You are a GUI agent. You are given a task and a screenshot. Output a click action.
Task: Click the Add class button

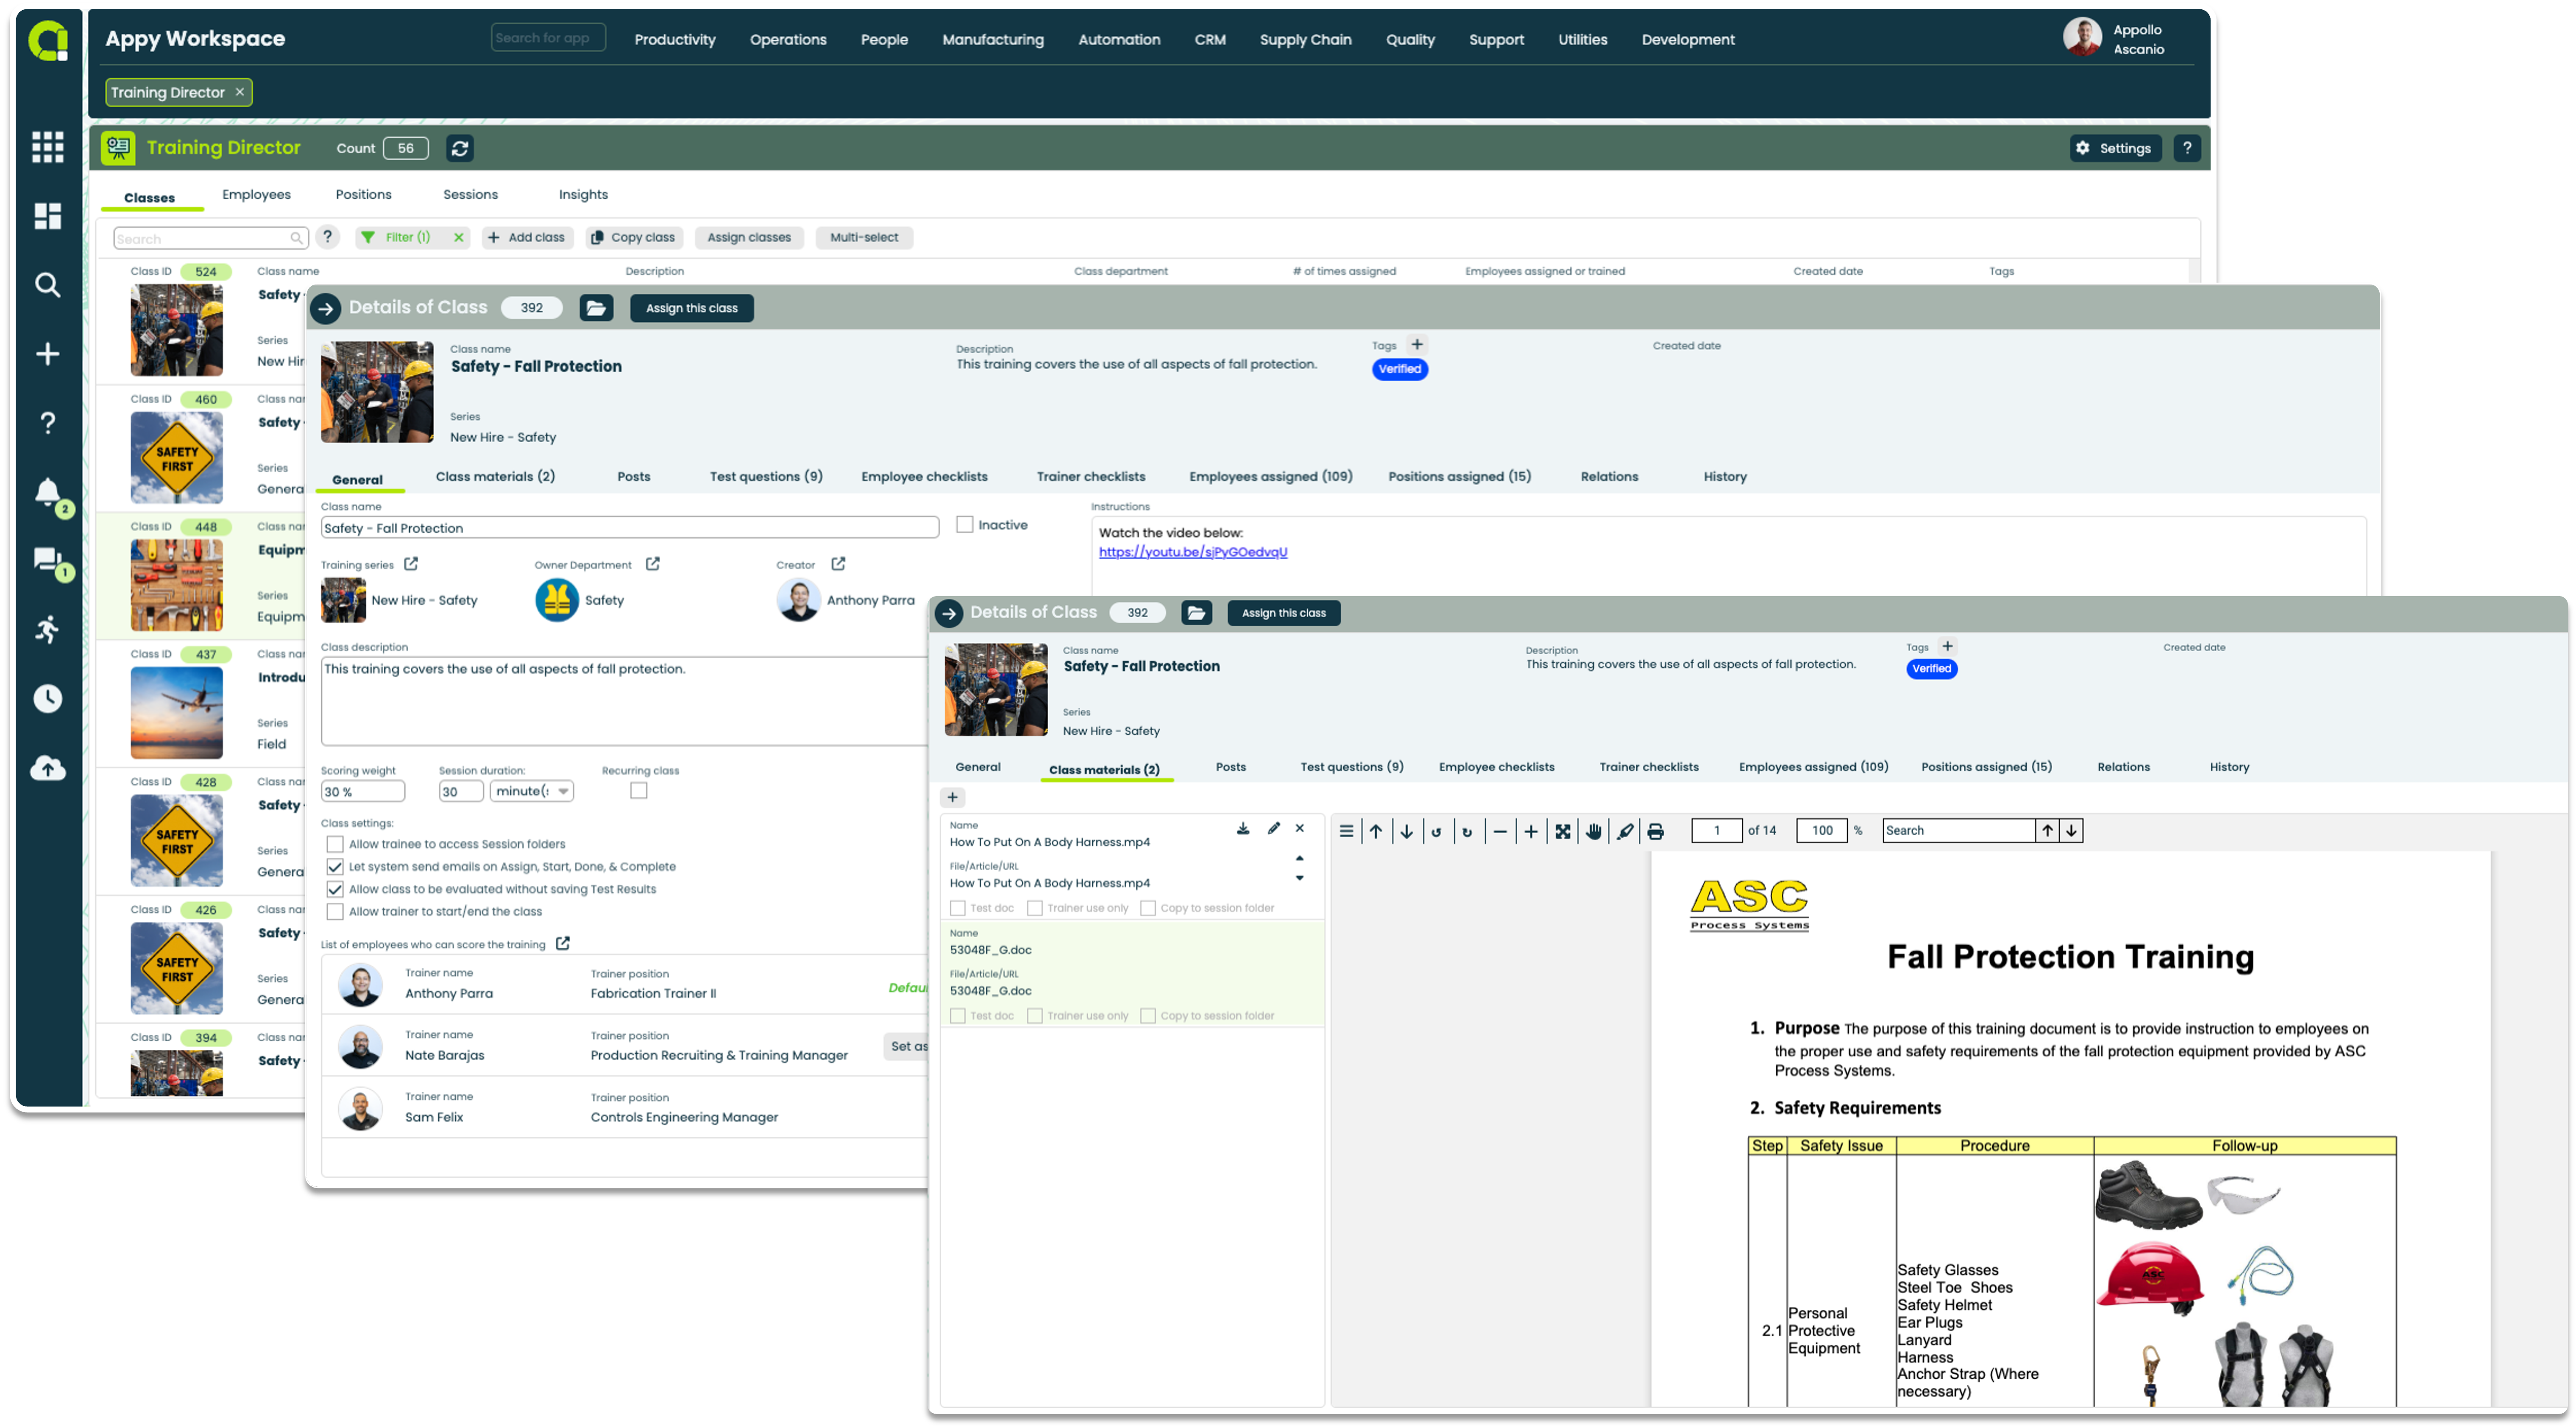click(527, 237)
